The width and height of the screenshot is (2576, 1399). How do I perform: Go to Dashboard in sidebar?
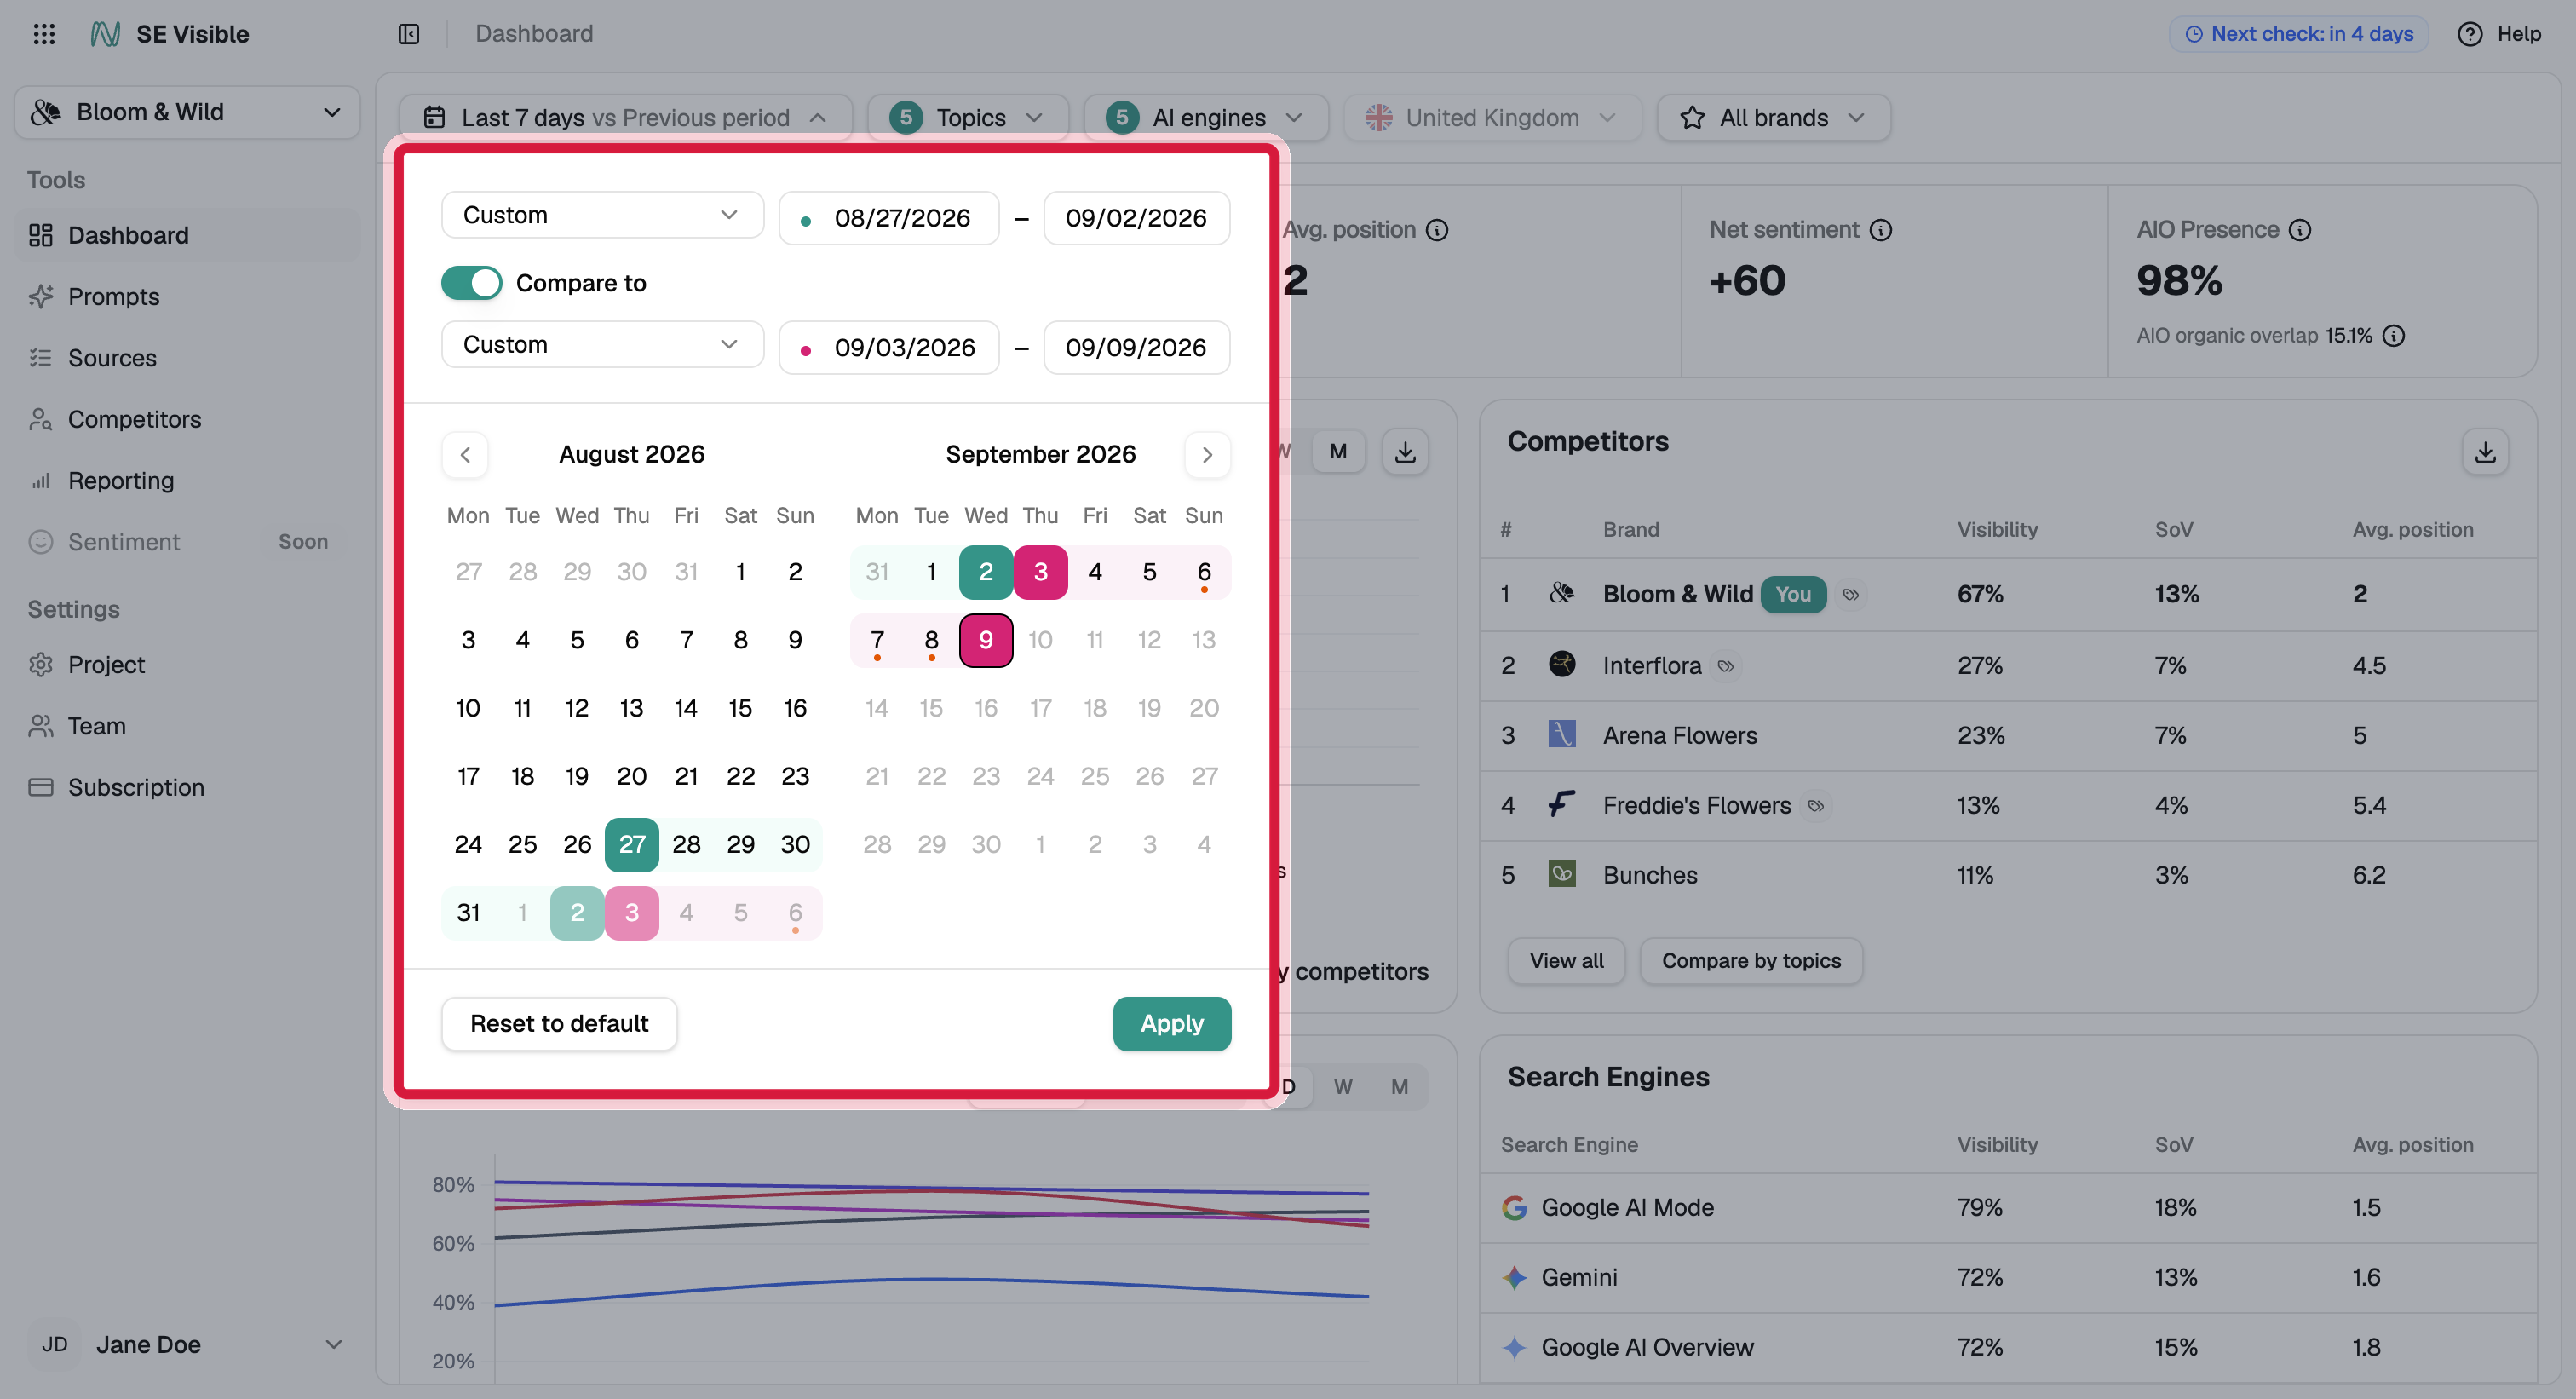187,235
